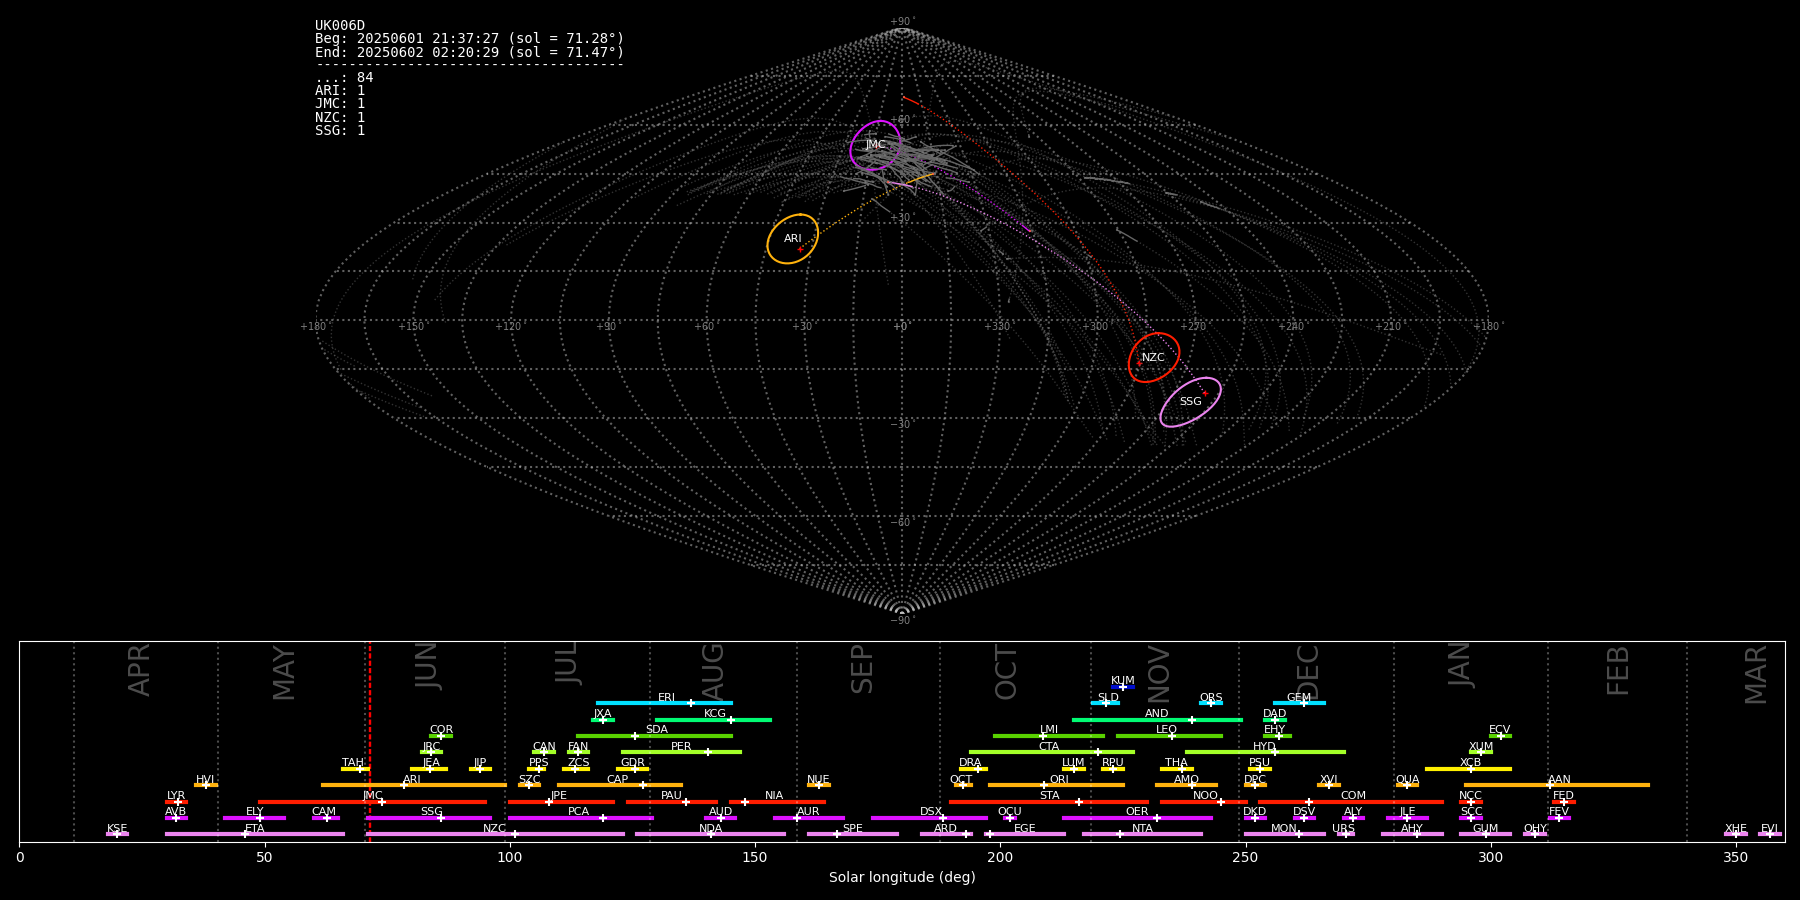Click the STA shower bar

click(x=1049, y=801)
